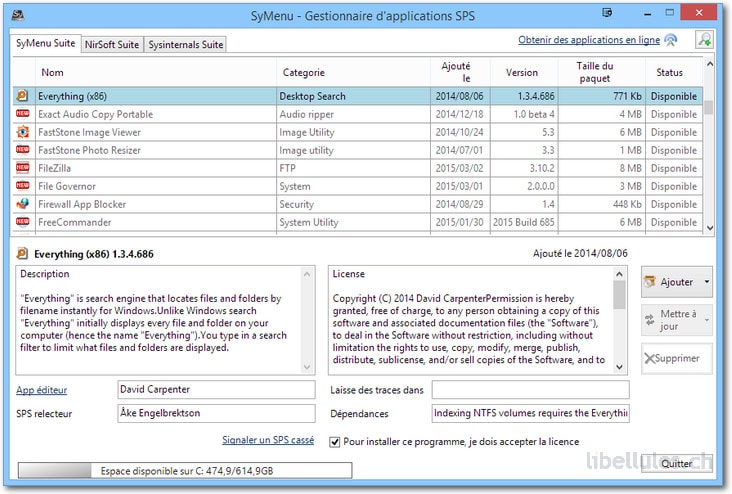
Task: Click the License box scroll up arrow
Action: click(x=619, y=274)
